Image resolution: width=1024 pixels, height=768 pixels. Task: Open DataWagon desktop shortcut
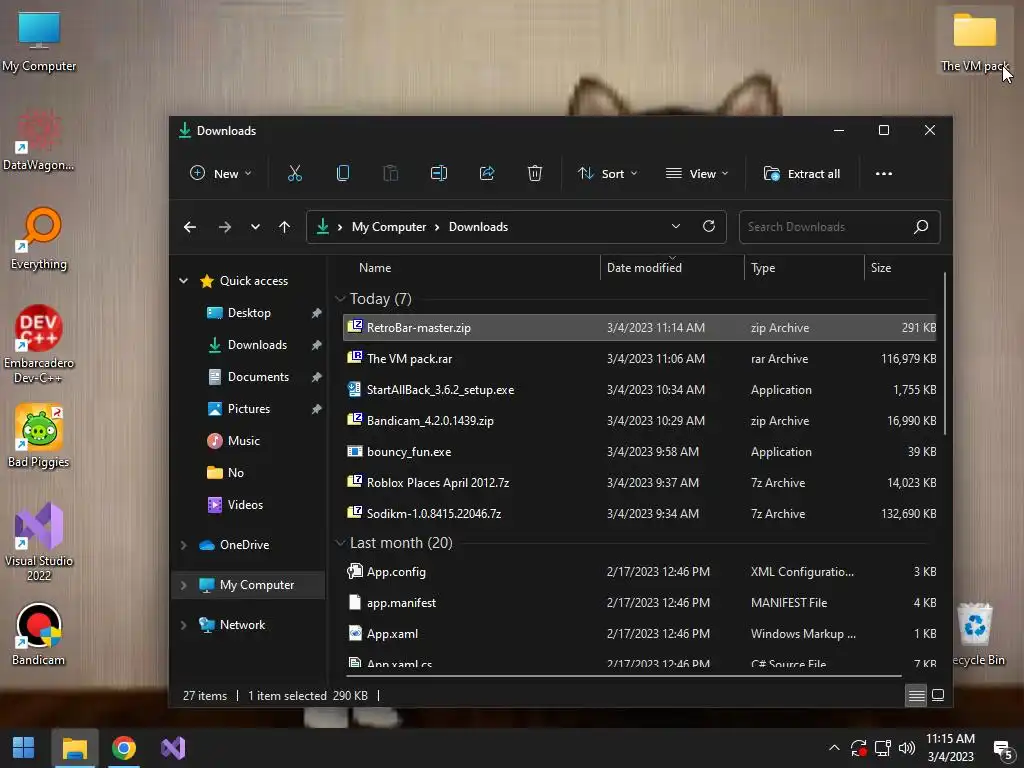39,140
